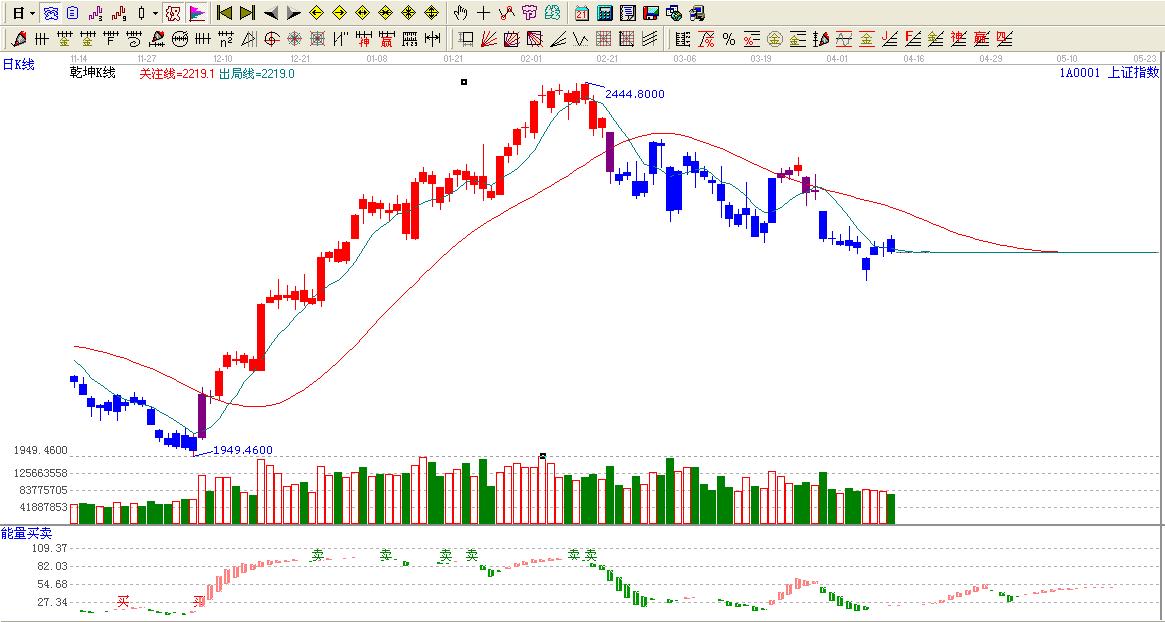
Task: Activate the crosshair cursor tool
Action: (x=483, y=13)
